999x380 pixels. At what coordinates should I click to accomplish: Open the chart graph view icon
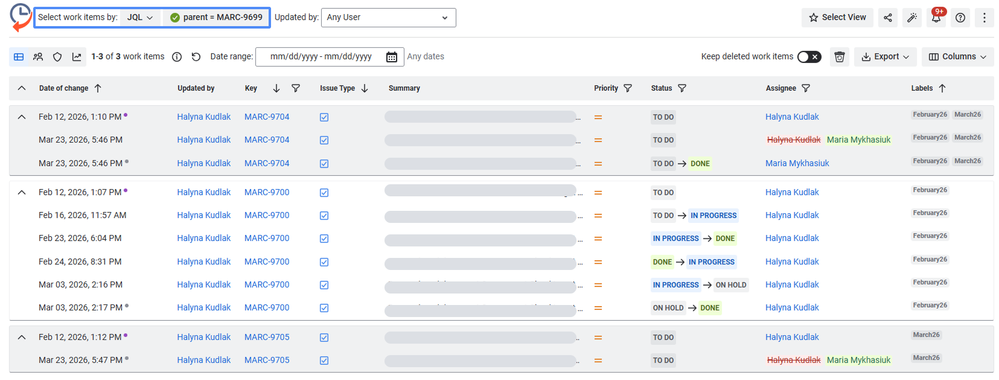point(76,57)
